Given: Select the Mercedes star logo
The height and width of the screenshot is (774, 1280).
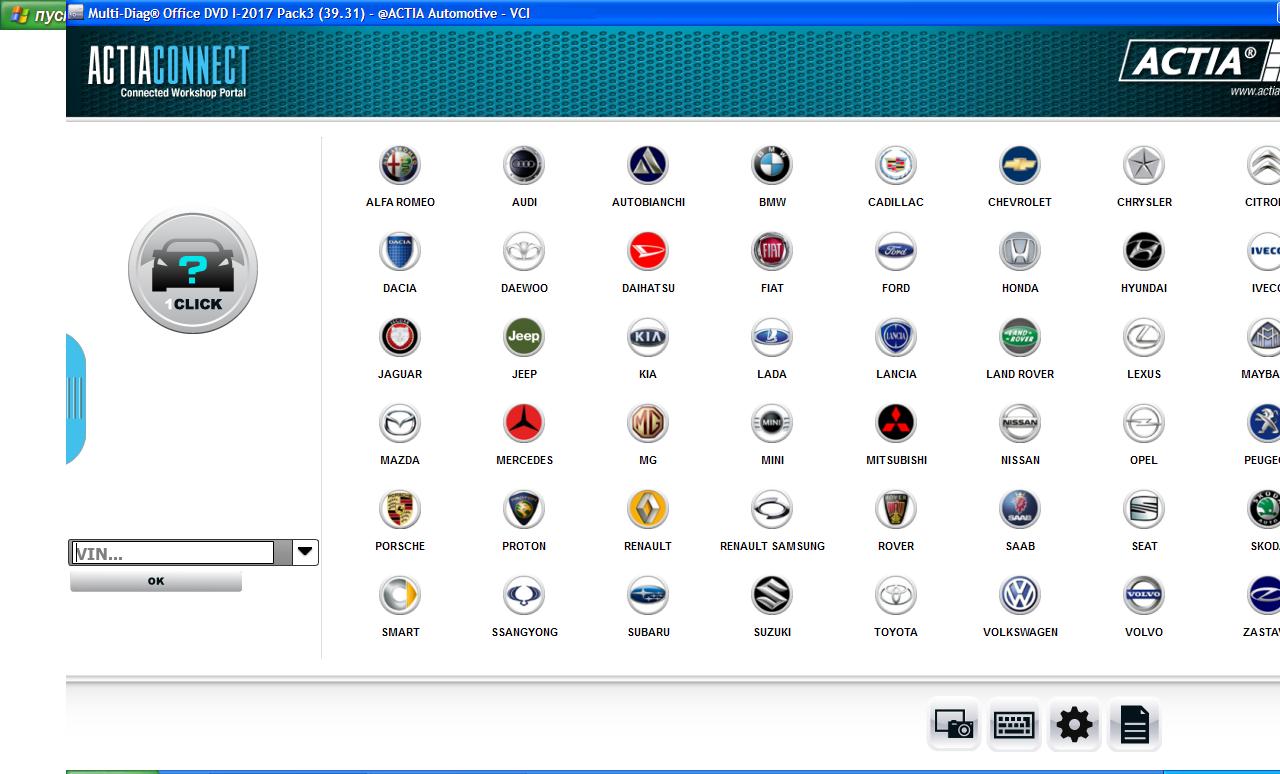Looking at the screenshot, I should pos(524,423).
